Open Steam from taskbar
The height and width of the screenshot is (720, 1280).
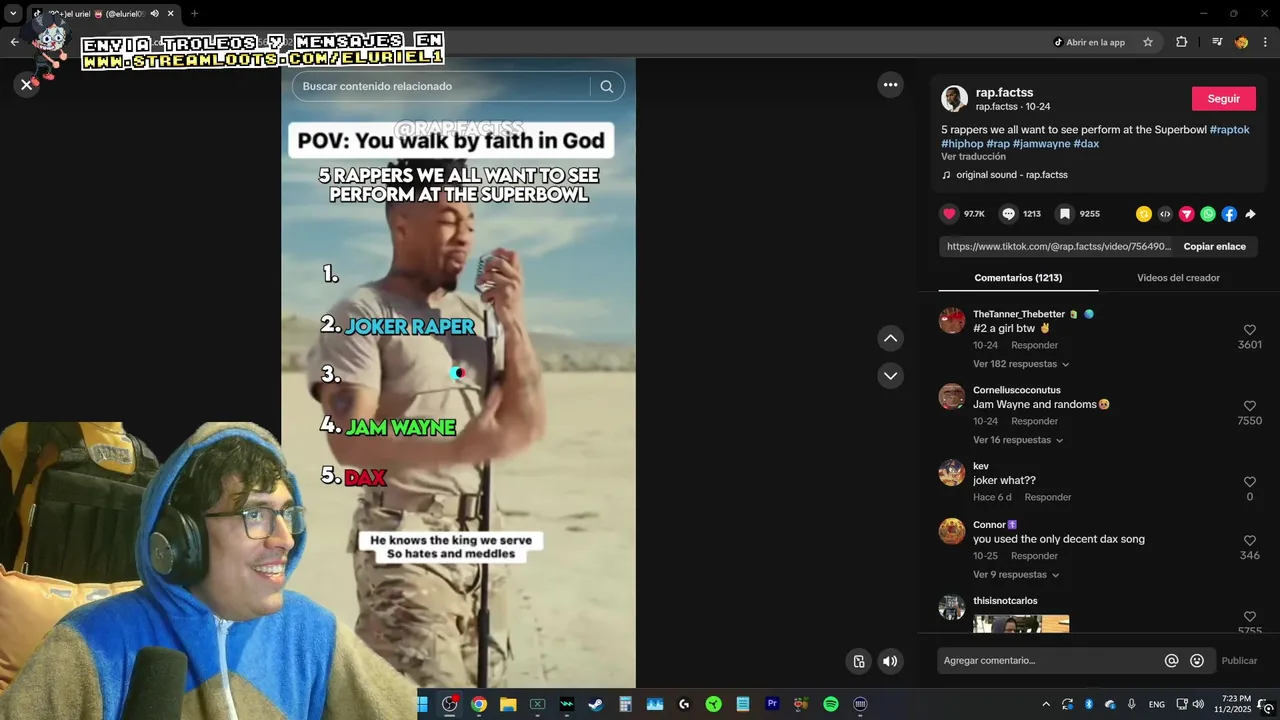595,704
